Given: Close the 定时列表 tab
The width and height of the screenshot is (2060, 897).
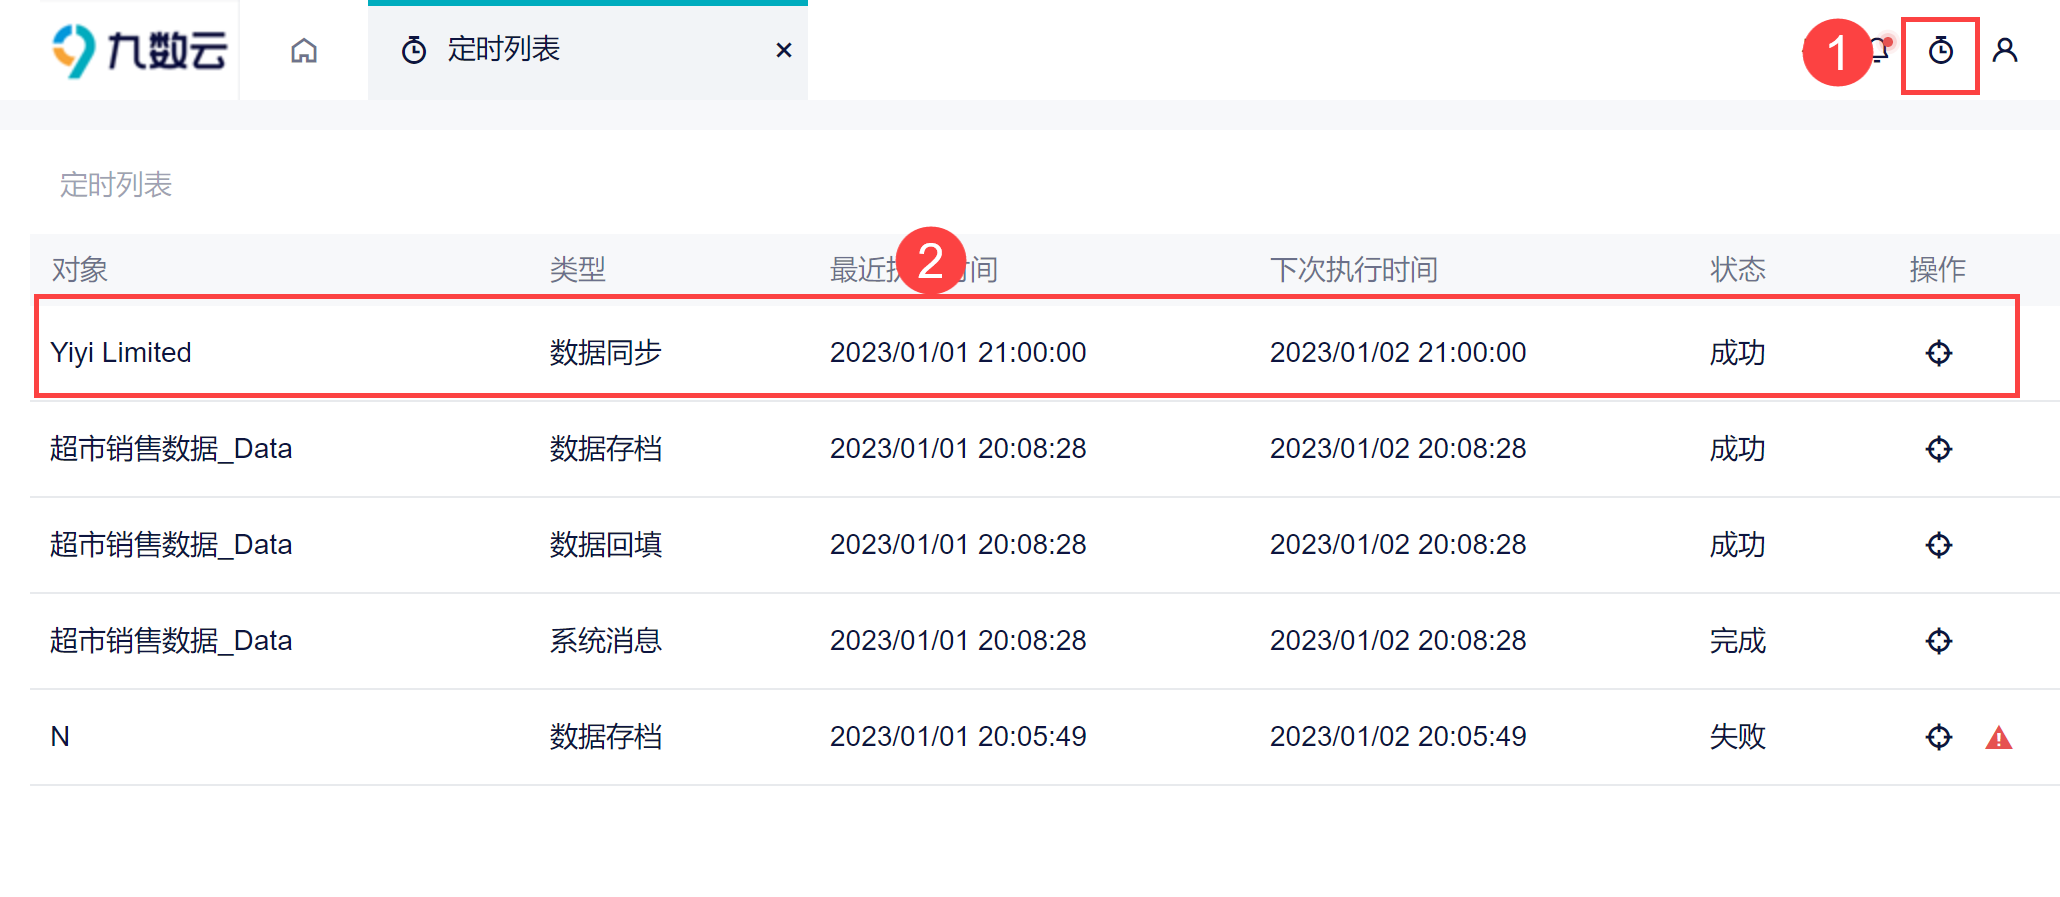Looking at the screenshot, I should pos(784,50).
